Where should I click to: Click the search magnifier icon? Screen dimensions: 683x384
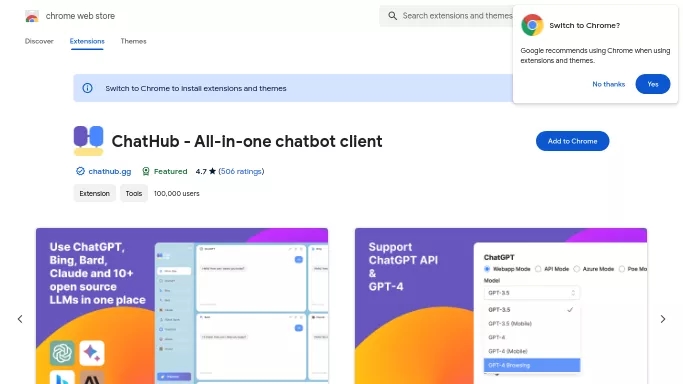pyautogui.click(x=392, y=16)
